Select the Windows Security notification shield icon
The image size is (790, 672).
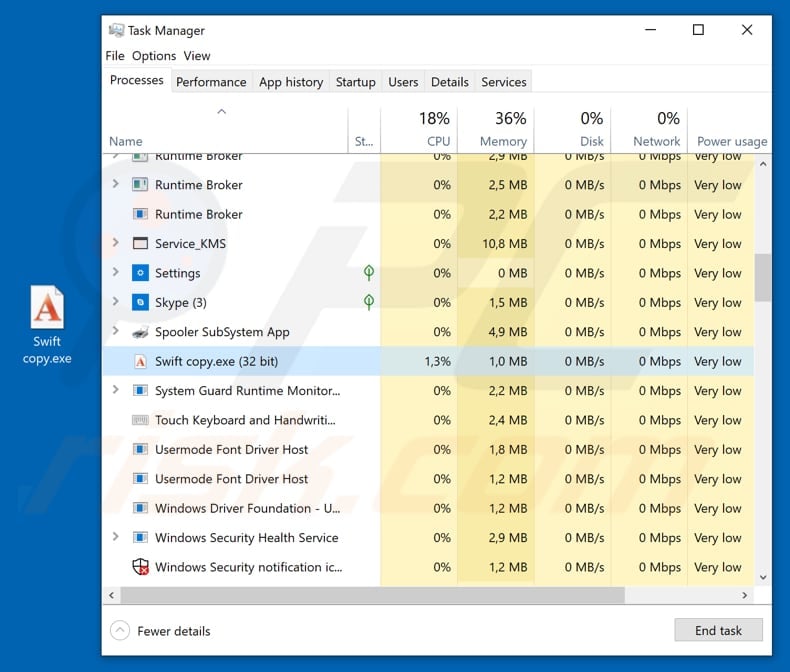click(x=140, y=567)
